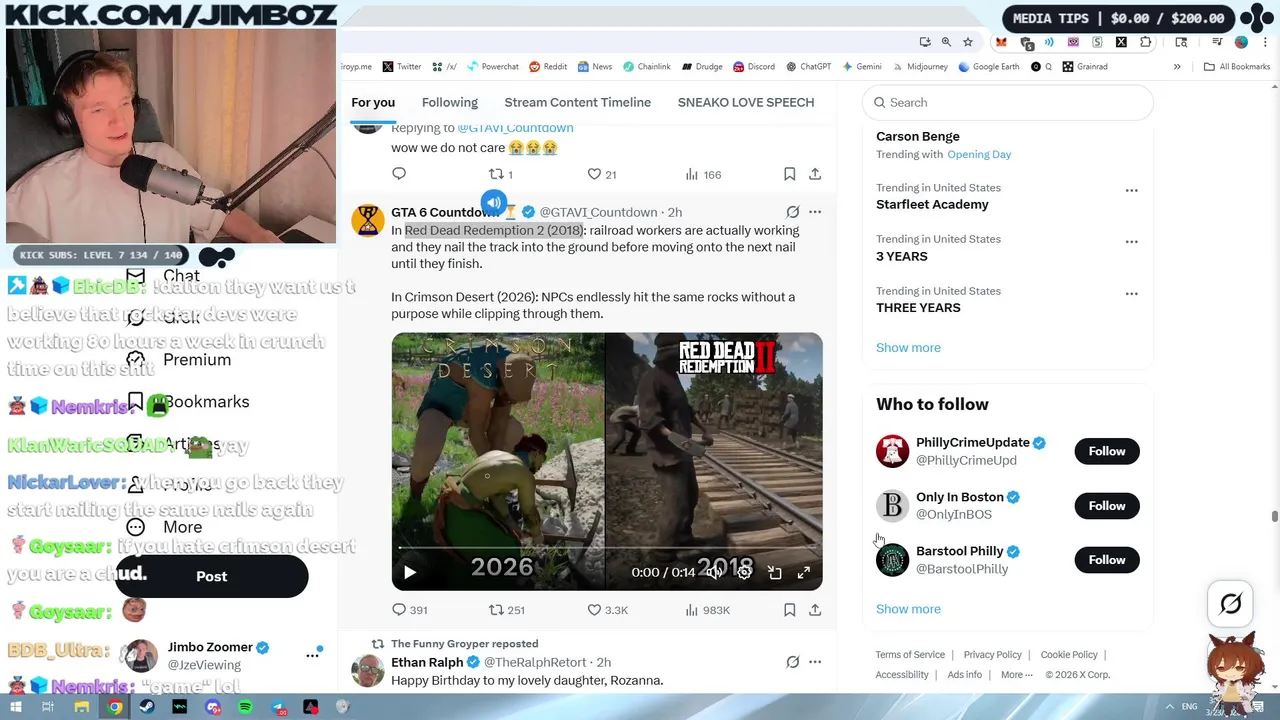The width and height of the screenshot is (1280, 720).
Task: Follow Only In Boston
Action: click(x=1107, y=506)
